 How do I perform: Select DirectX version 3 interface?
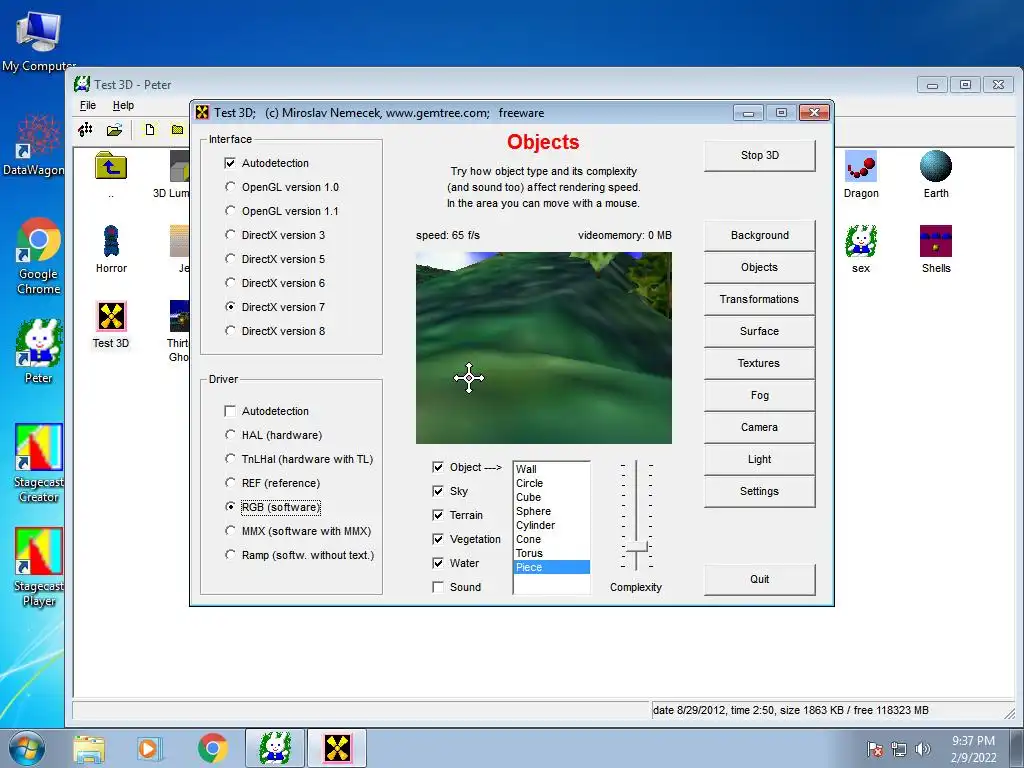(x=230, y=235)
